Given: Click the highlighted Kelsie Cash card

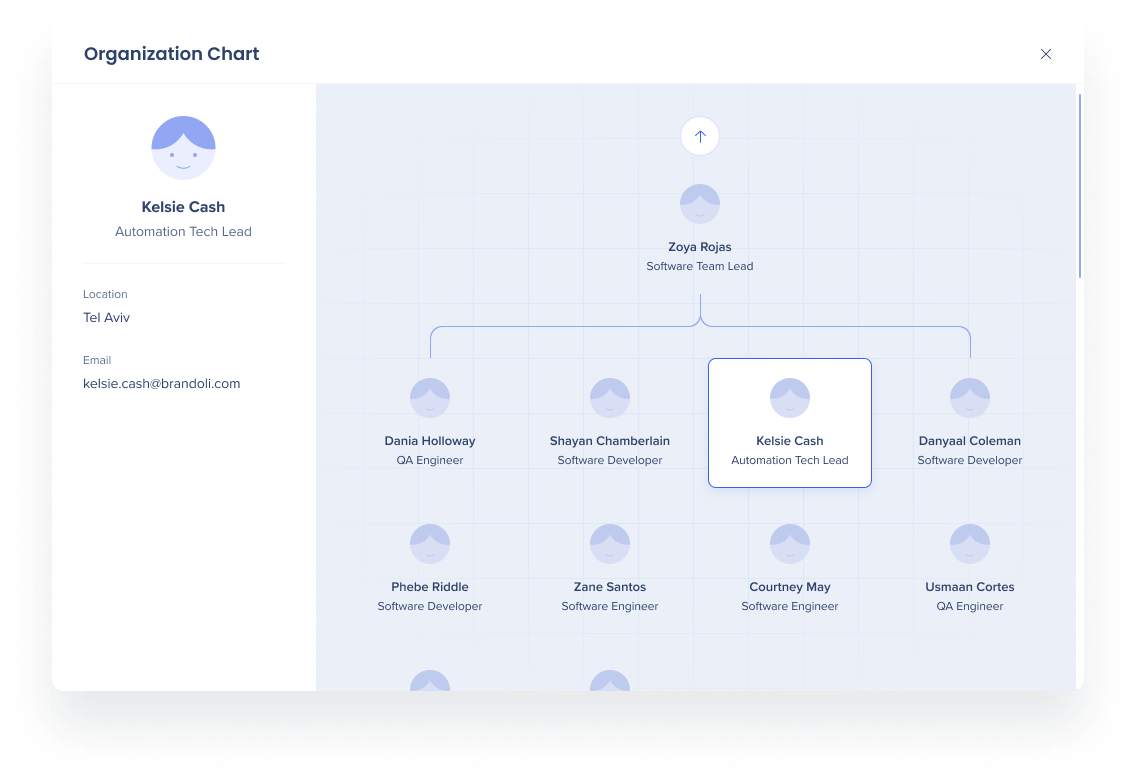Looking at the screenshot, I should pos(790,423).
